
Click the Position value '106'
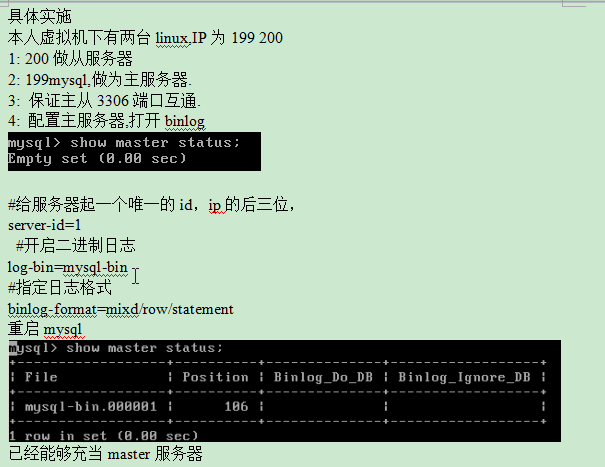(x=236, y=406)
